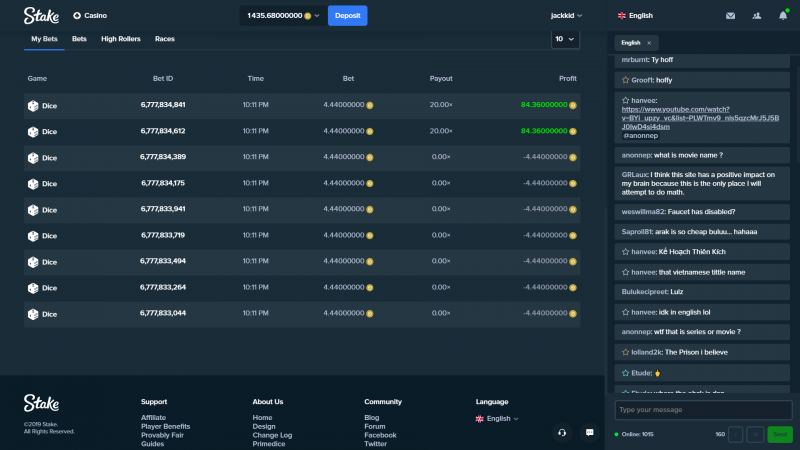Toggle the chat bubble icon
The width and height of the screenshot is (800, 450).
click(589, 433)
